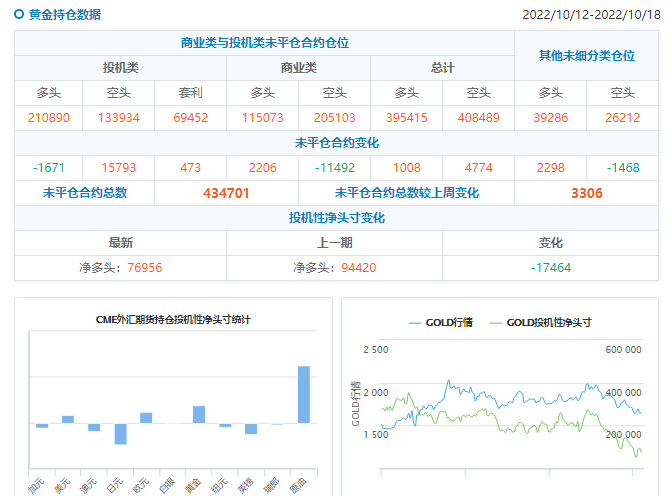The width and height of the screenshot is (672, 496).
Task: Click the open interest total value 434701
Action: tap(225, 193)
